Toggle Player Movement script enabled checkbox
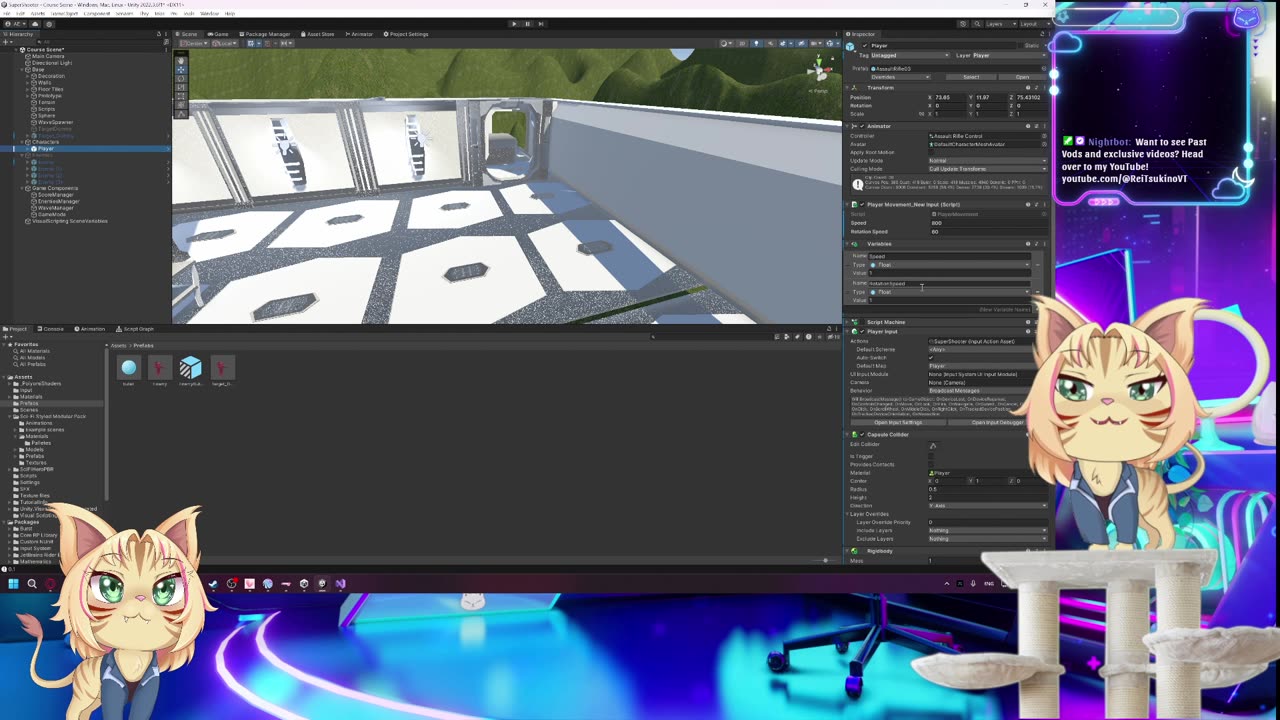This screenshot has width=1280, height=720. pyautogui.click(x=861, y=204)
